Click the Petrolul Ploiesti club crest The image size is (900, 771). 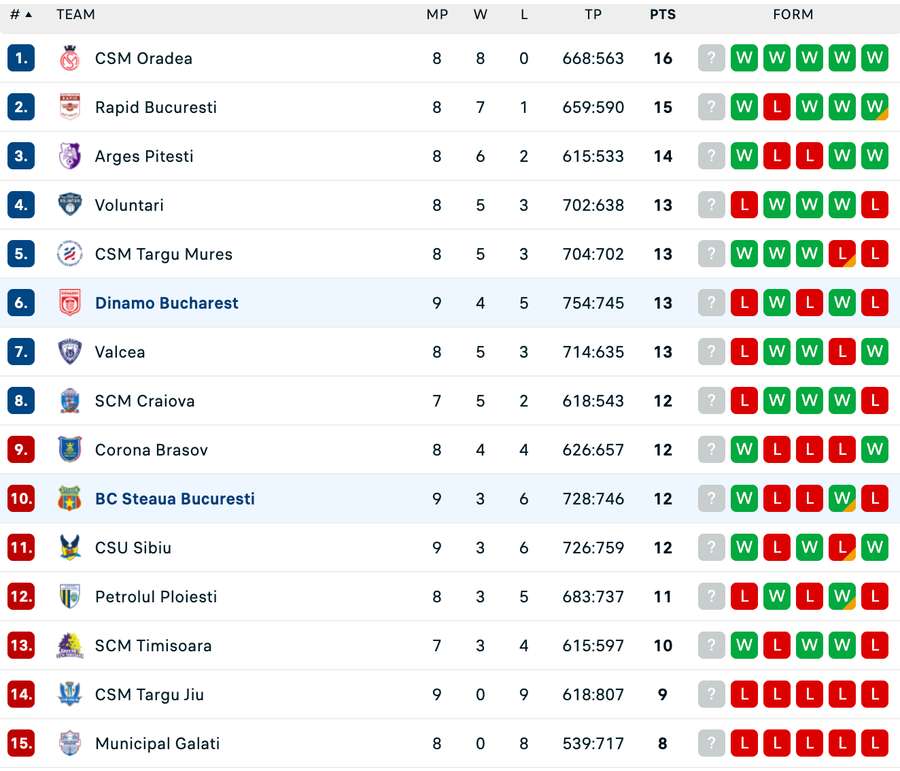click(69, 596)
